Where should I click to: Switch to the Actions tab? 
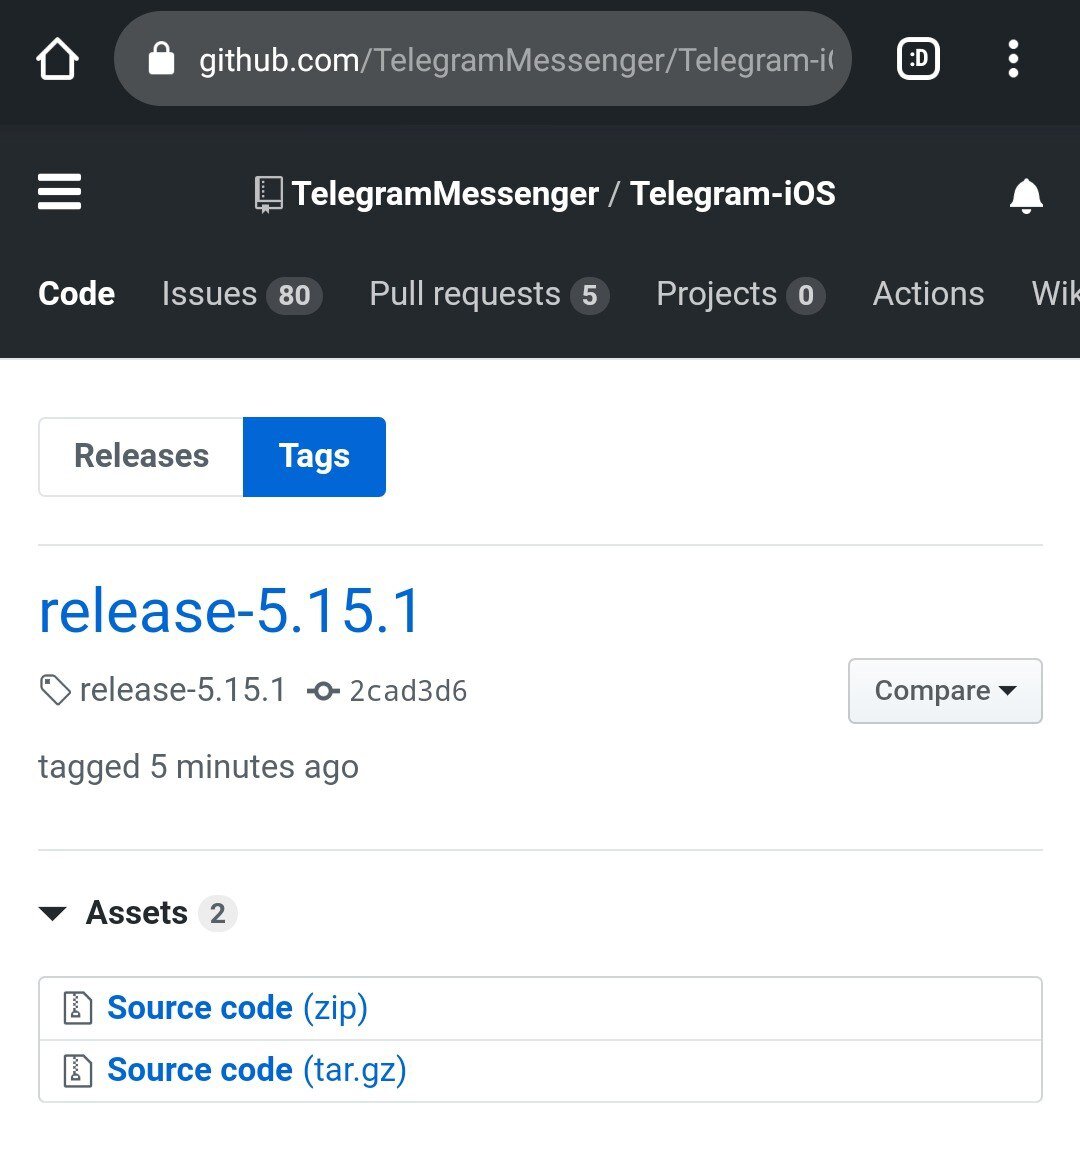point(928,294)
